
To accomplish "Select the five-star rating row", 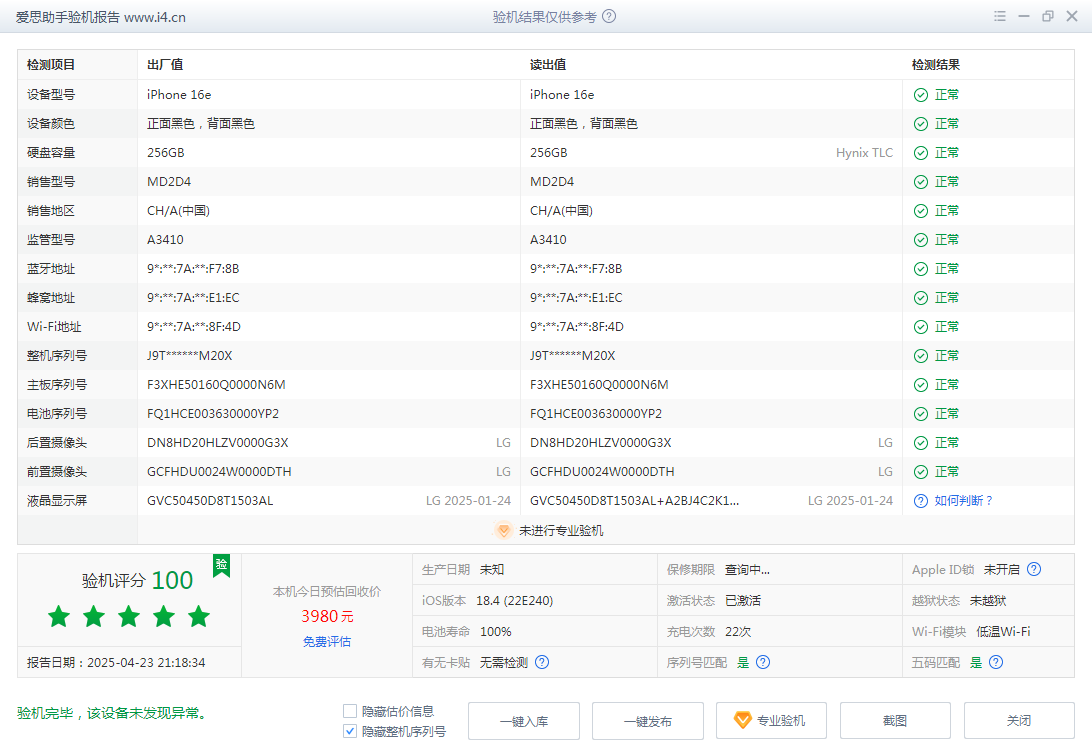I will point(129,616).
